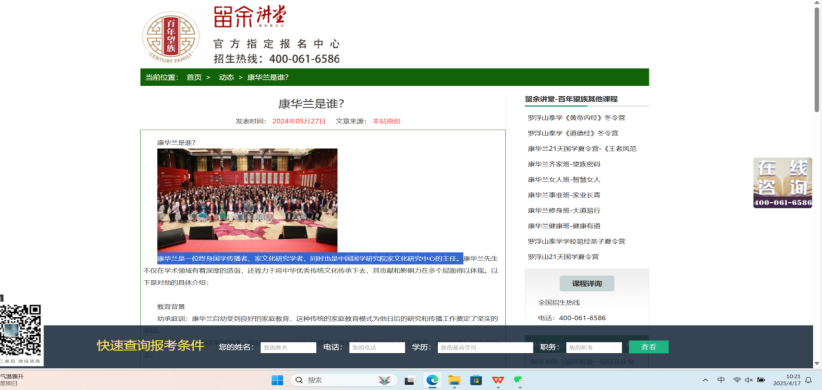The width and height of the screenshot is (822, 390).
Task: Click the 电话 phone input field
Action: [377, 347]
